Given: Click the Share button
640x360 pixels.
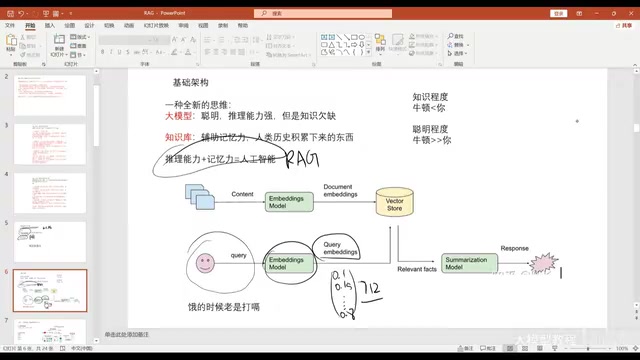Looking at the screenshot, I should pos(624,25).
